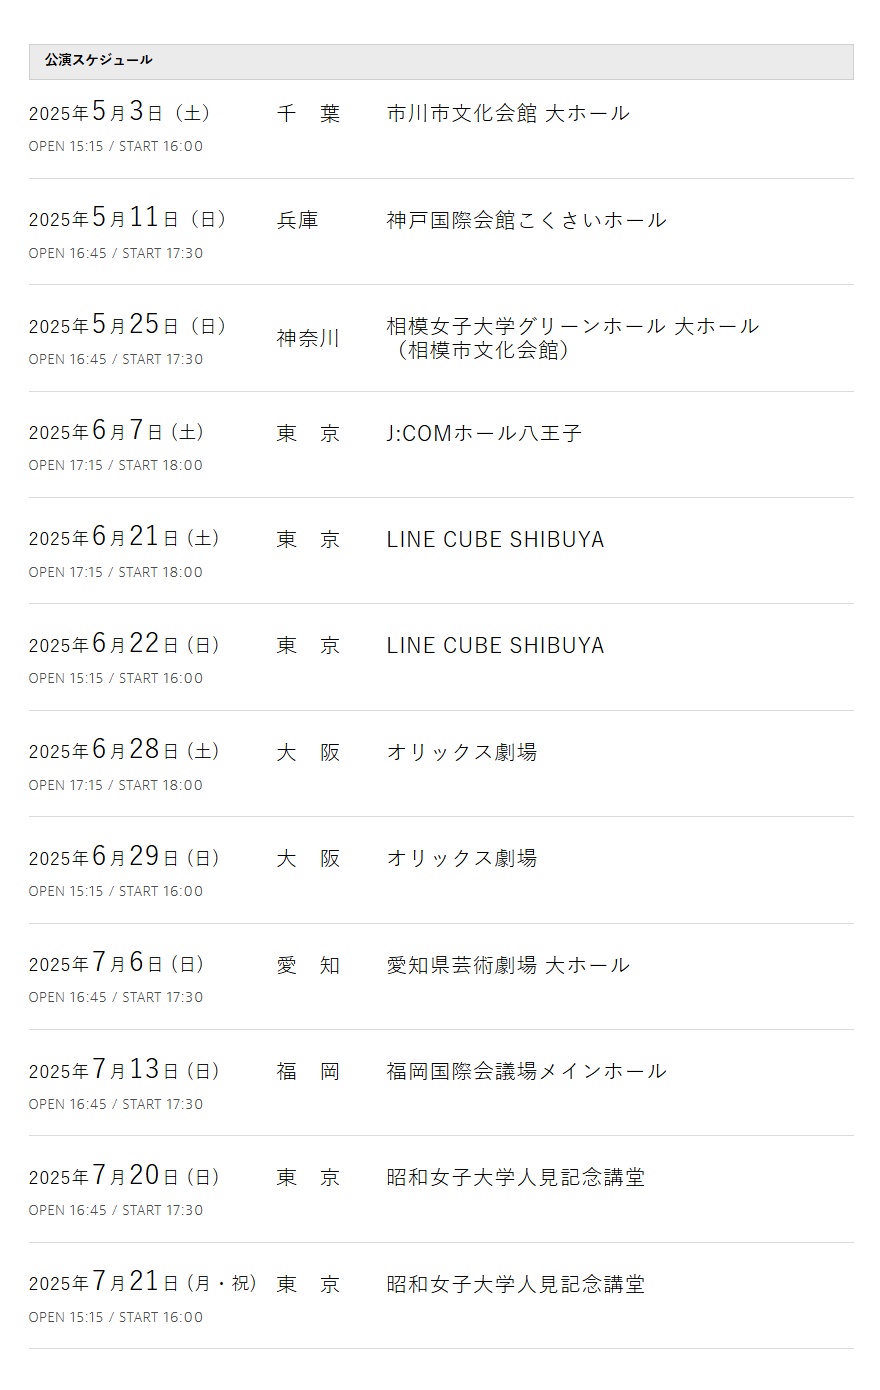880x1390 pixels.
Task: Click 神戸国際会館こくさいホール venue
Action: 526,220
